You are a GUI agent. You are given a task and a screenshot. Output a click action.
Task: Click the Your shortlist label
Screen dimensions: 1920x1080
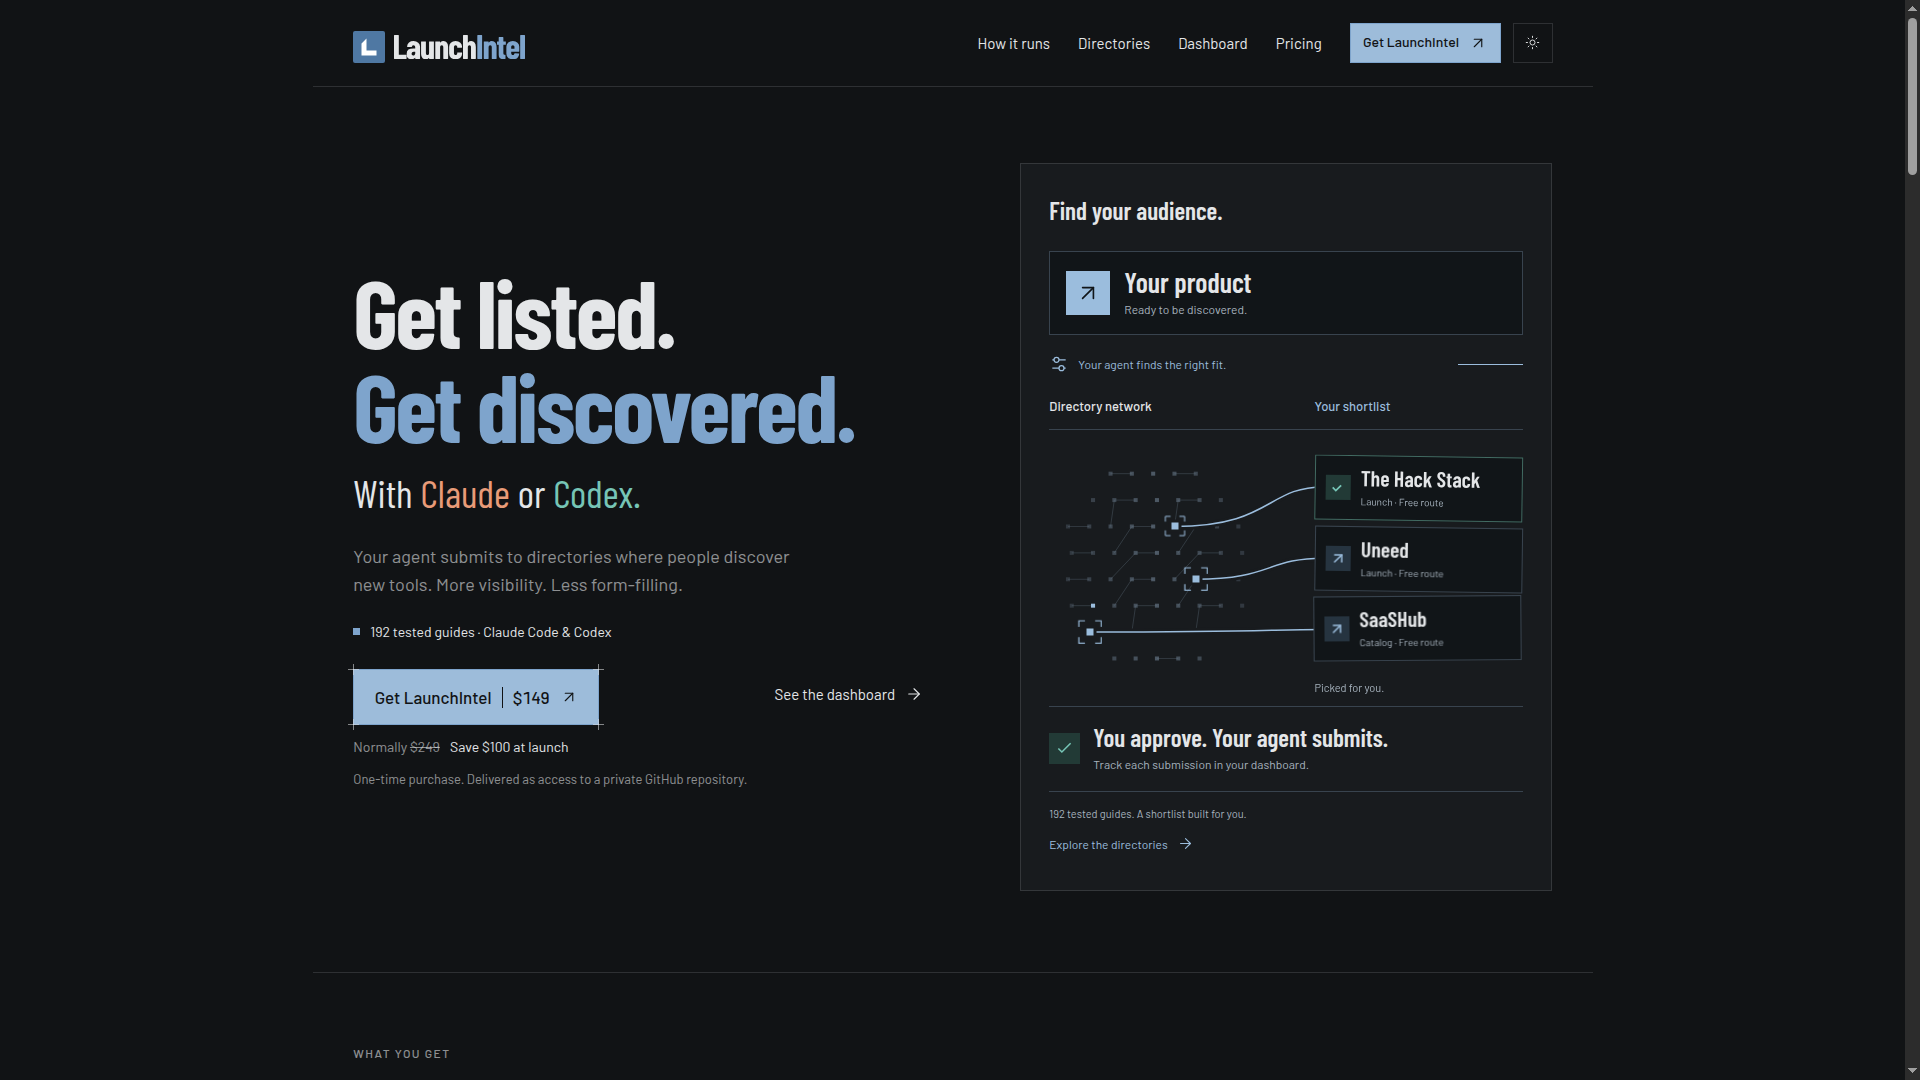(x=1352, y=407)
